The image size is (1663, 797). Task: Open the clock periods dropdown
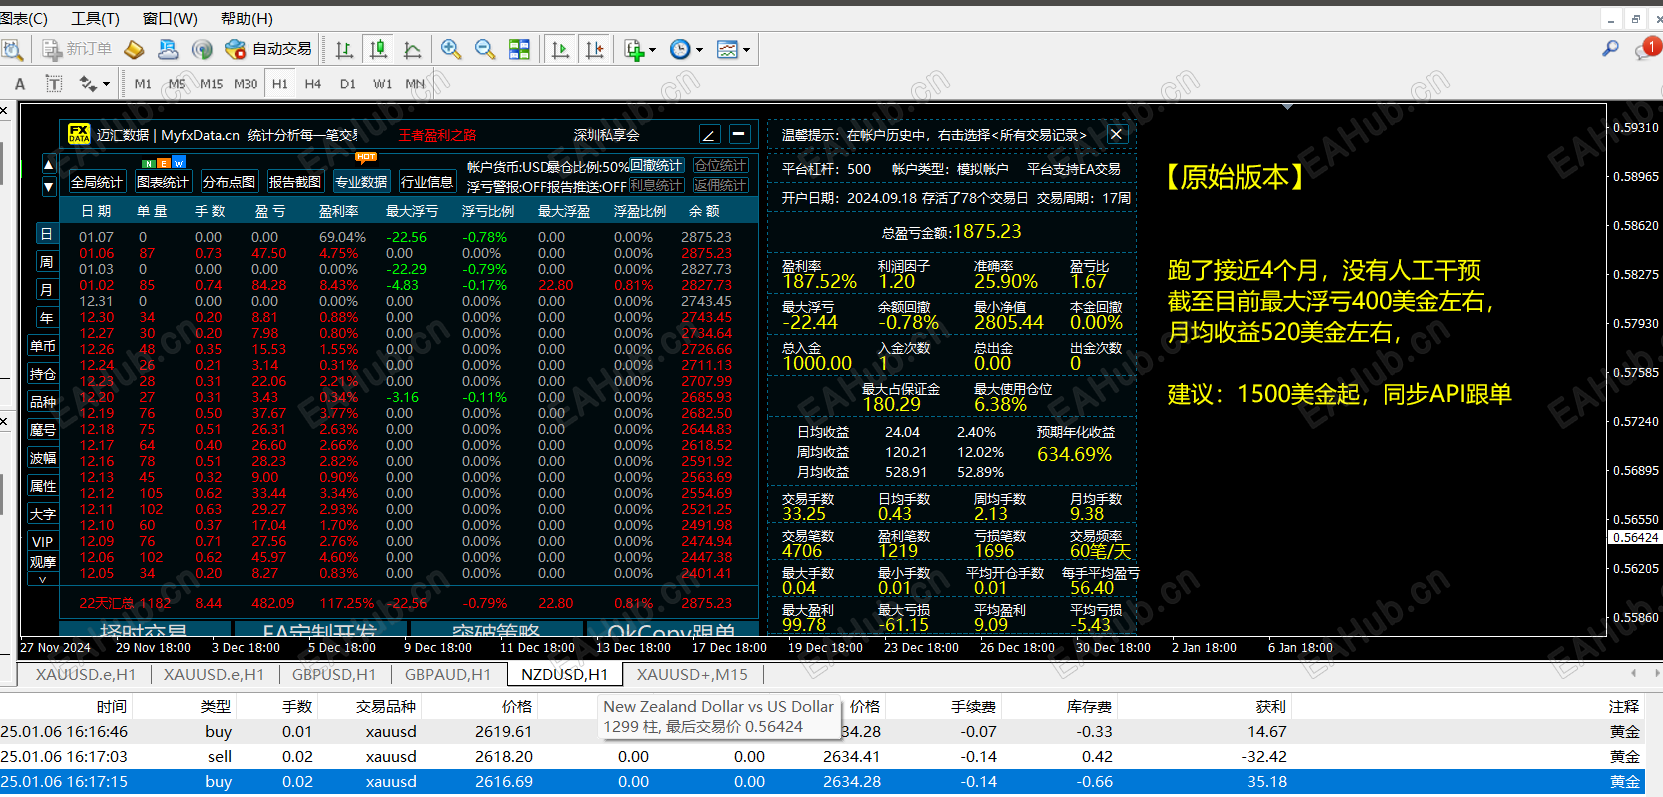point(686,49)
